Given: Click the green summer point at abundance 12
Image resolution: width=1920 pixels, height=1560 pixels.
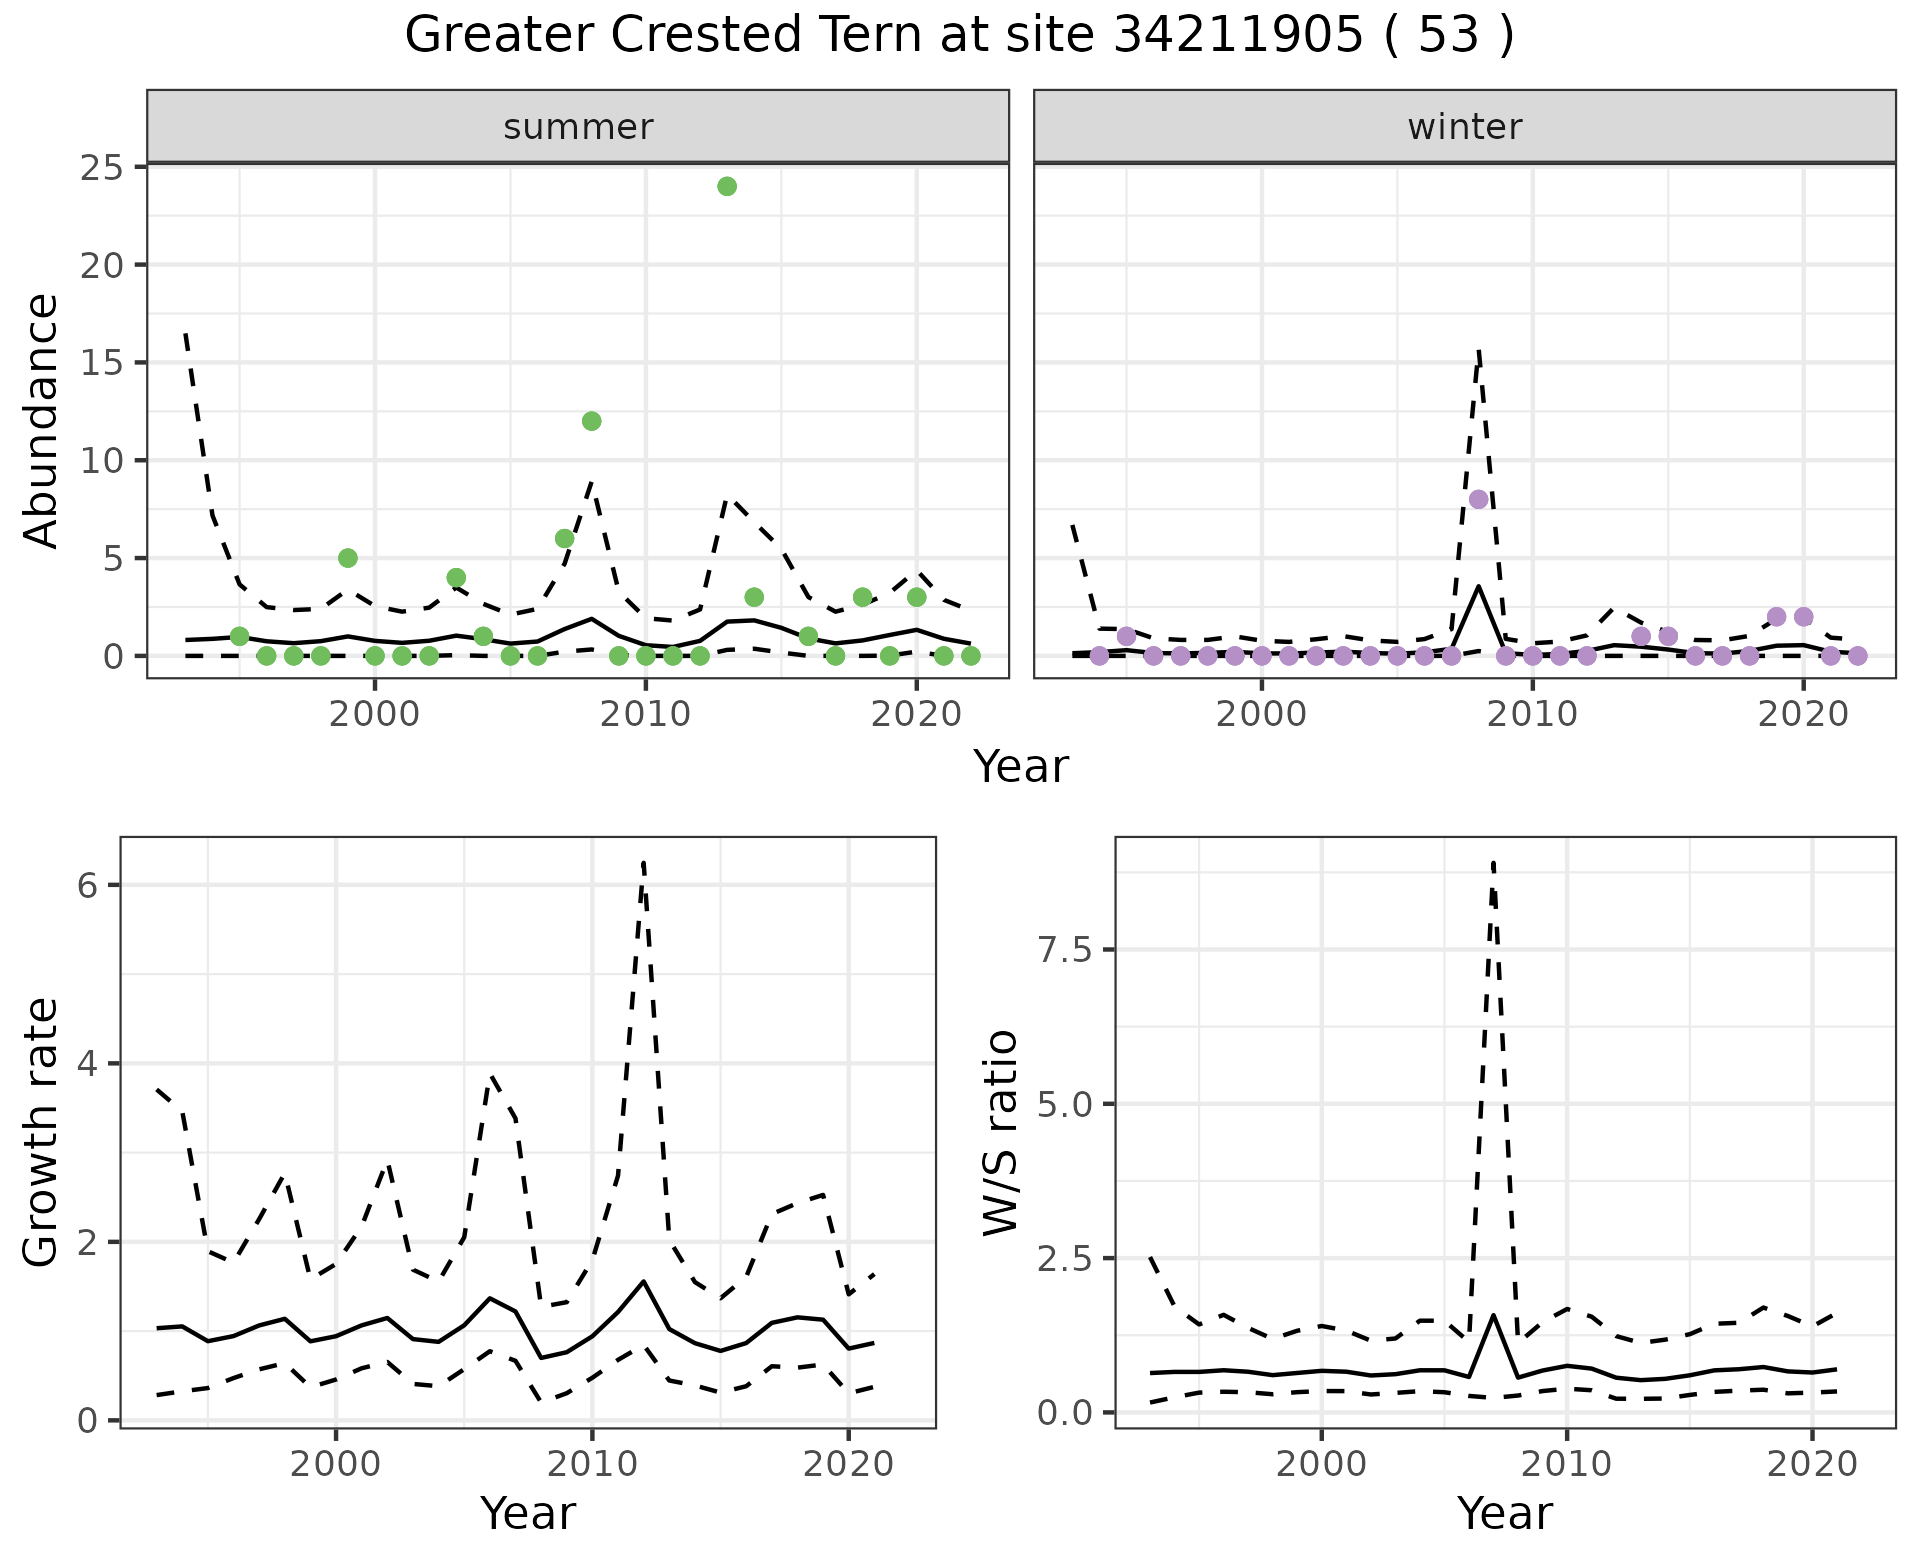Looking at the screenshot, I should tap(591, 421).
